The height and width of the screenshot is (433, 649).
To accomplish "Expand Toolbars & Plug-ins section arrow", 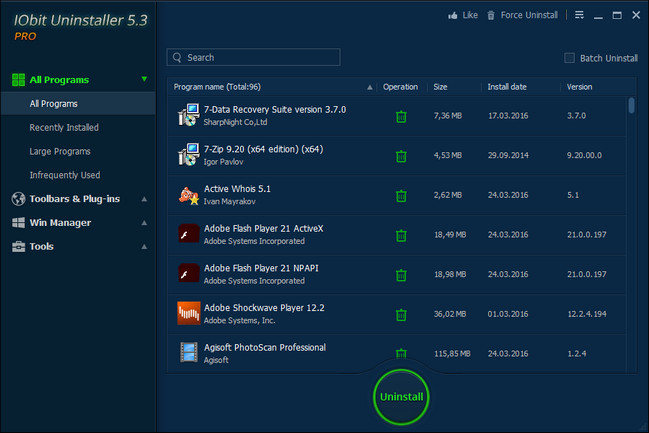I will [x=144, y=199].
